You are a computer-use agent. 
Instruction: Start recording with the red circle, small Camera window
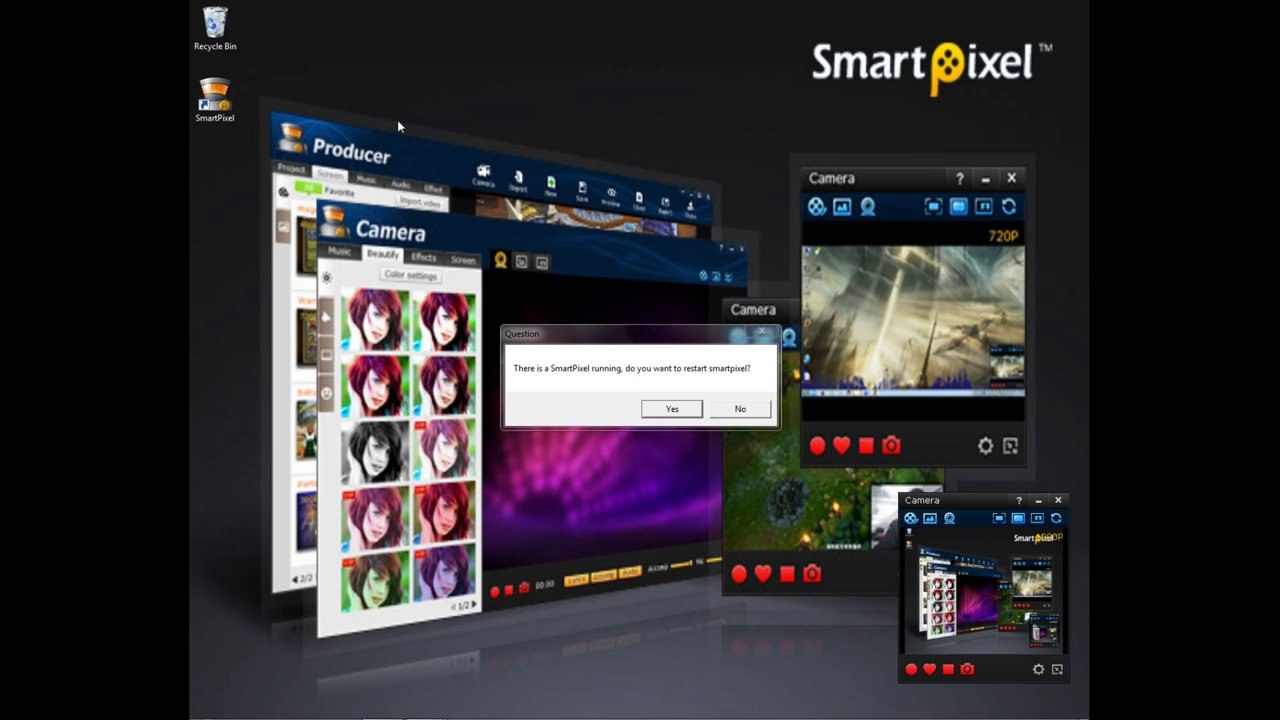[x=911, y=669]
